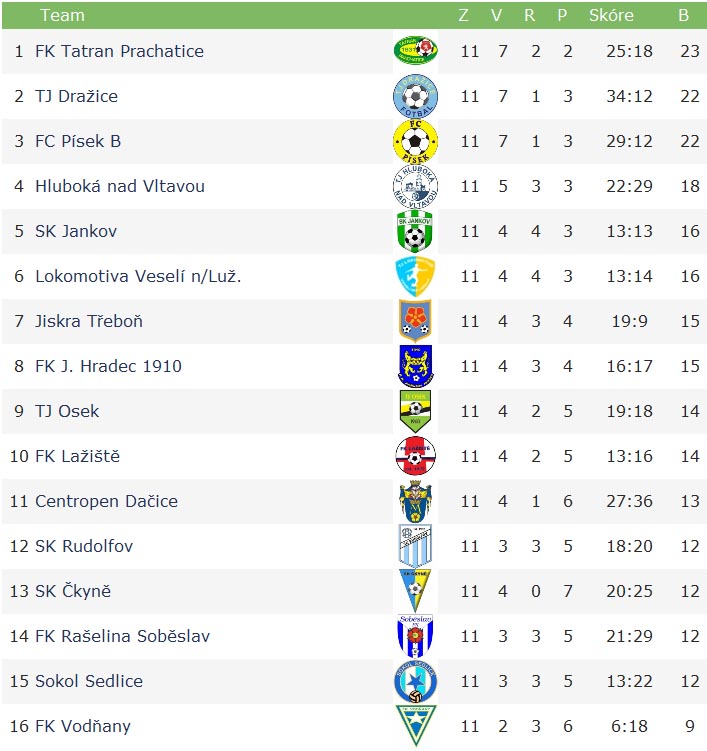Open the FK J. Hradec 1910 crest
This screenshot has width=707, height=751.
415,366
